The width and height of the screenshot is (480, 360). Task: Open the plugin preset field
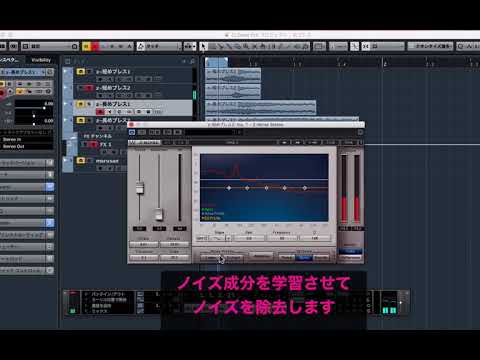(x=213, y=132)
